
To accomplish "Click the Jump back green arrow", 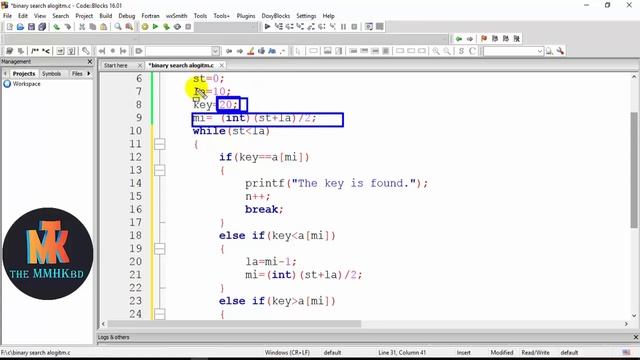I will point(459,39).
